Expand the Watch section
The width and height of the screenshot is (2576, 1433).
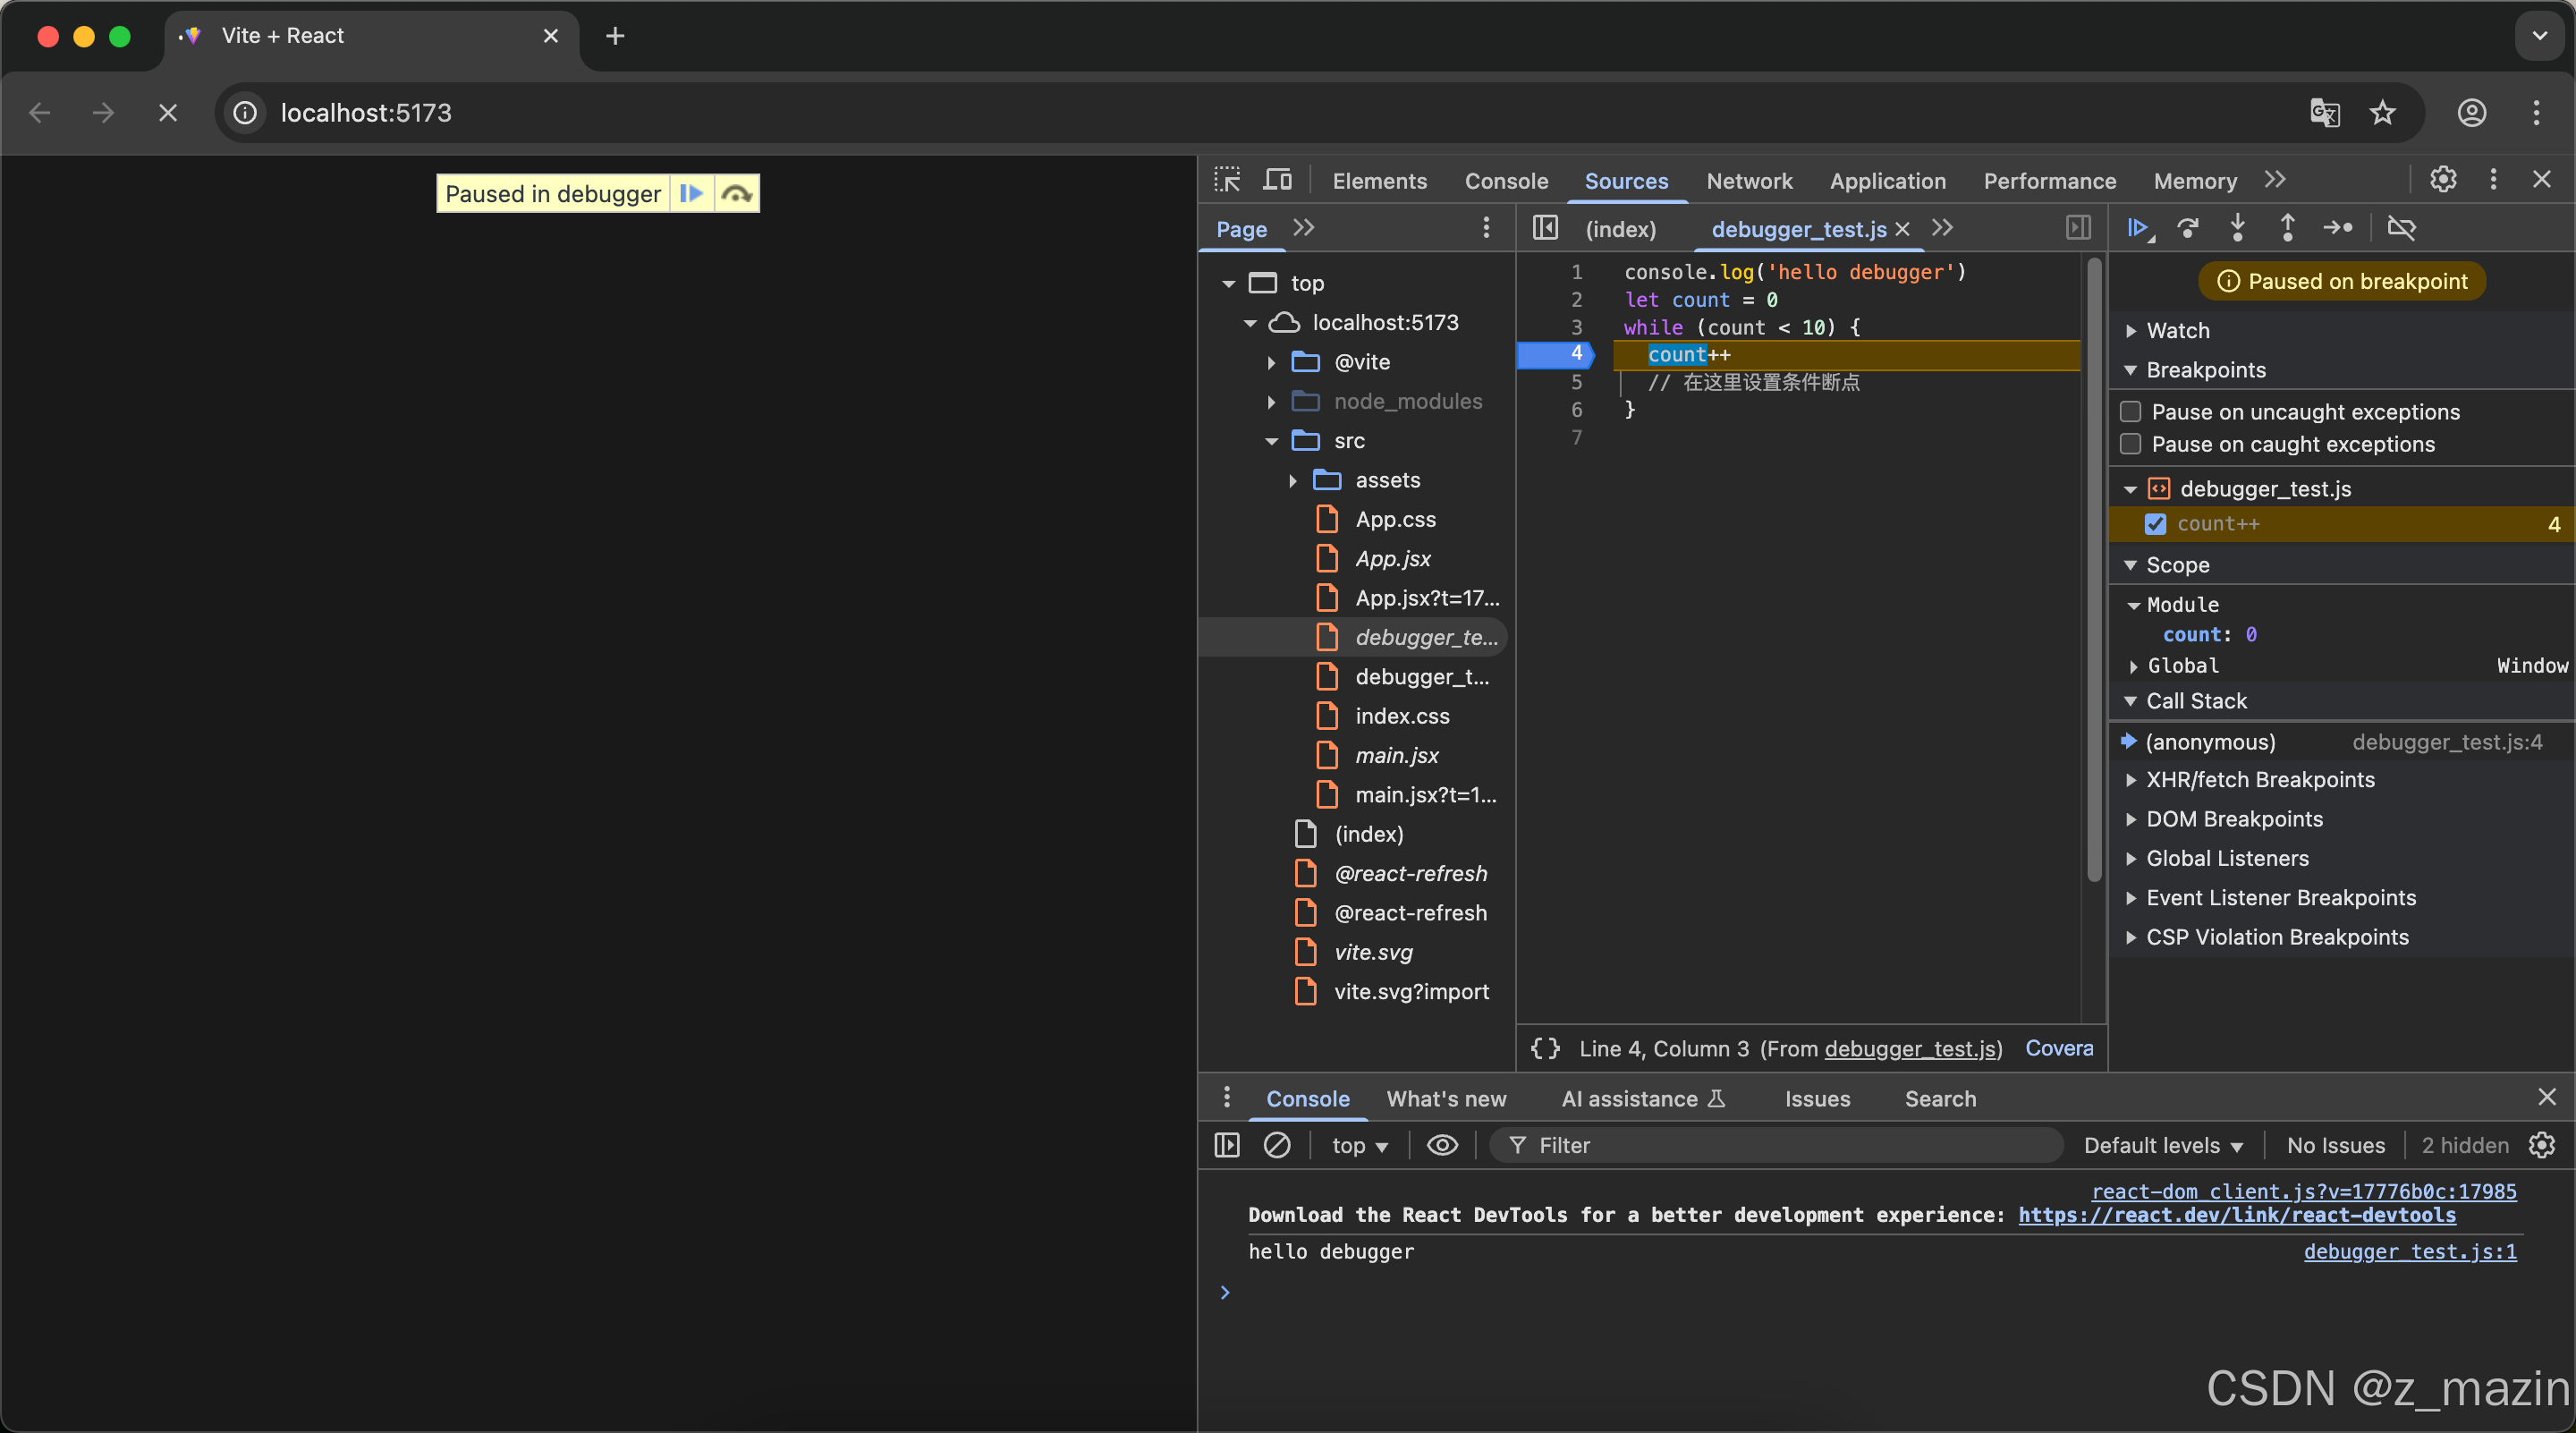2131,331
